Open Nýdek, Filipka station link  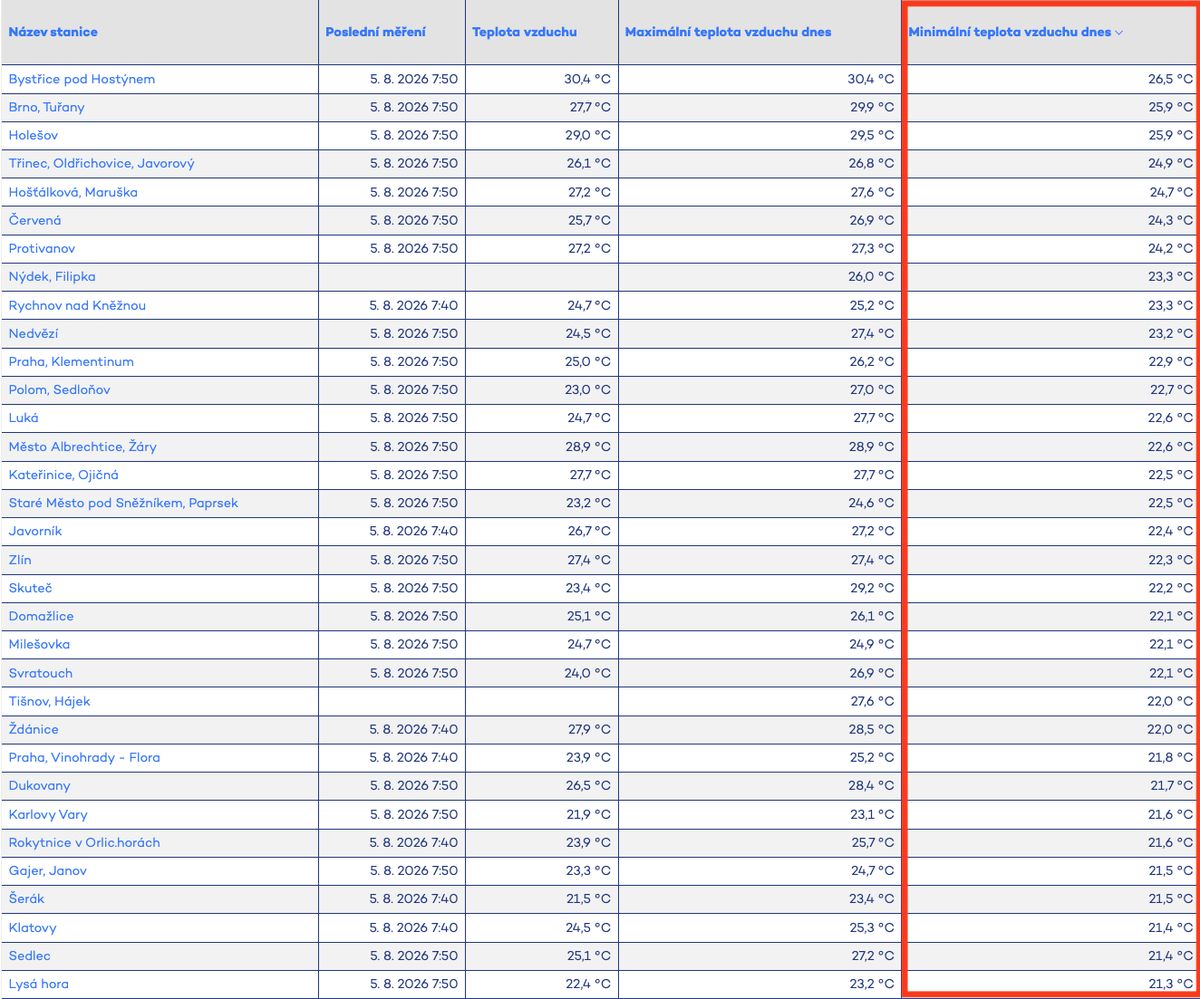pos(52,276)
